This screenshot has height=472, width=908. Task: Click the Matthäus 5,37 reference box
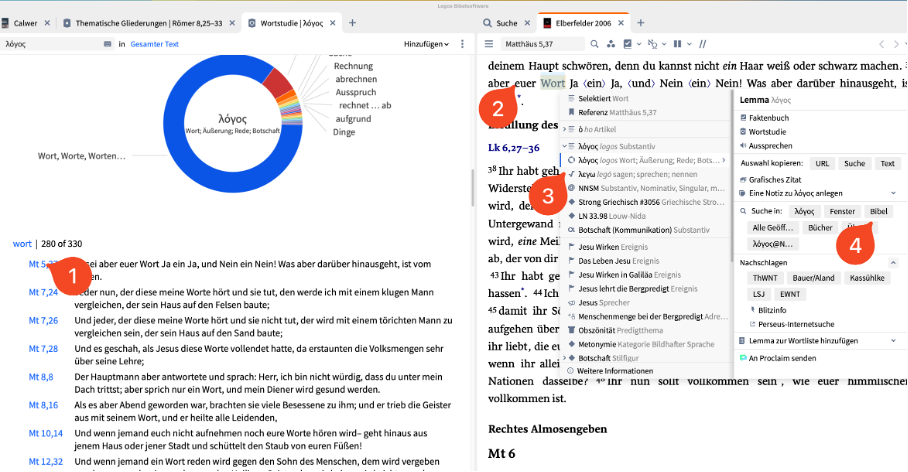pyautogui.click(x=543, y=44)
